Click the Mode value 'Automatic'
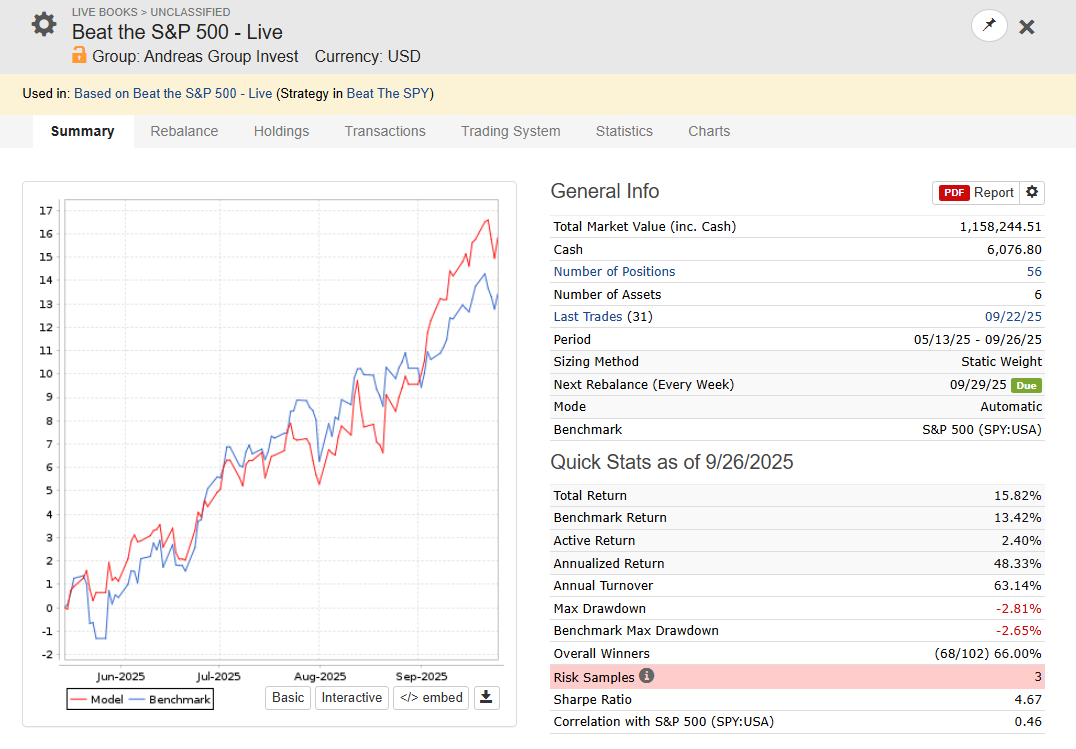This screenshot has height=749, width=1076. click(1011, 407)
